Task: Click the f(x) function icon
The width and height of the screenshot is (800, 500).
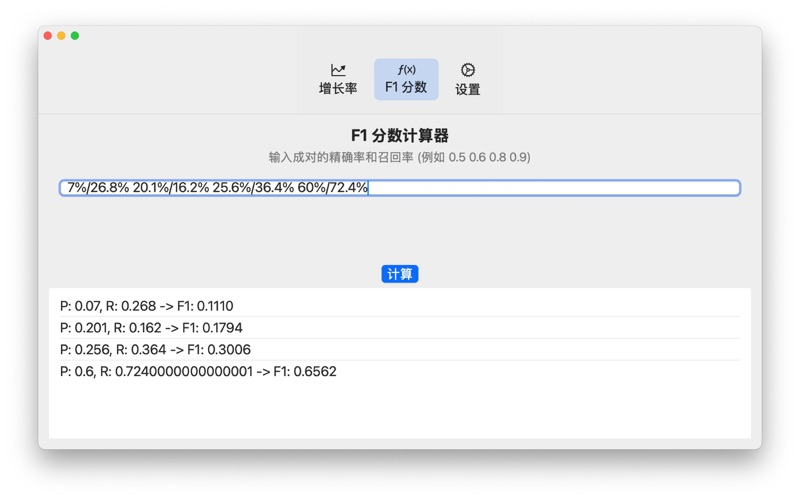Action: coord(406,69)
